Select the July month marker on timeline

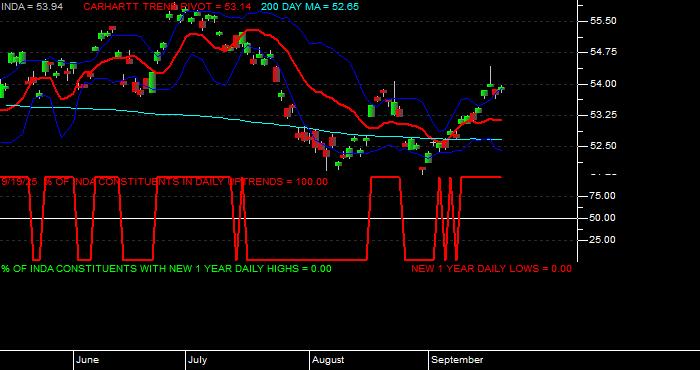(197, 360)
